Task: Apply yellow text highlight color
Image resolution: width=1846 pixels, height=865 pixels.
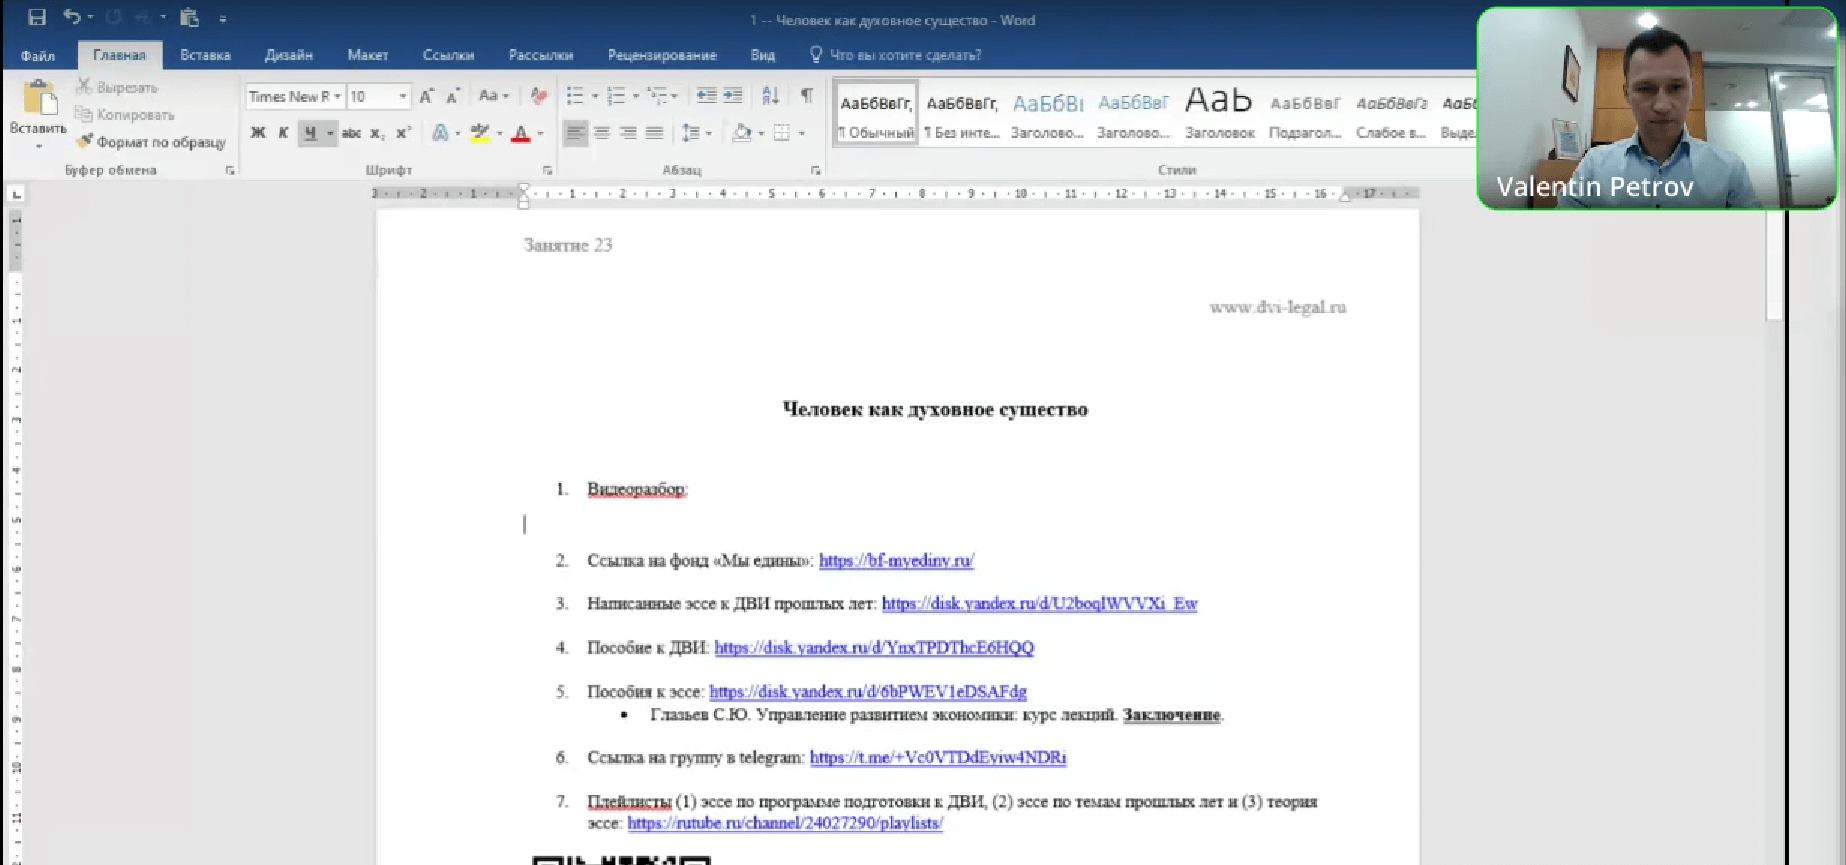Action: (x=480, y=133)
